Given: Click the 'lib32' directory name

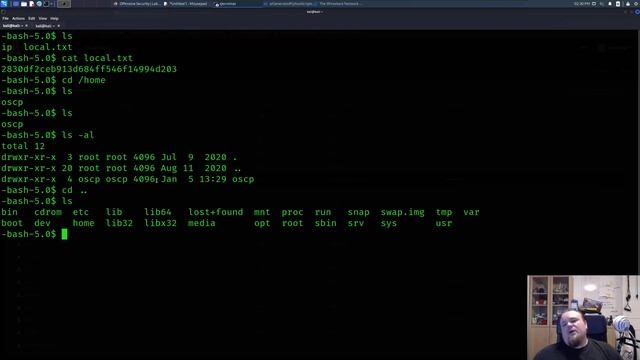Looking at the screenshot, I should click(x=119, y=223).
